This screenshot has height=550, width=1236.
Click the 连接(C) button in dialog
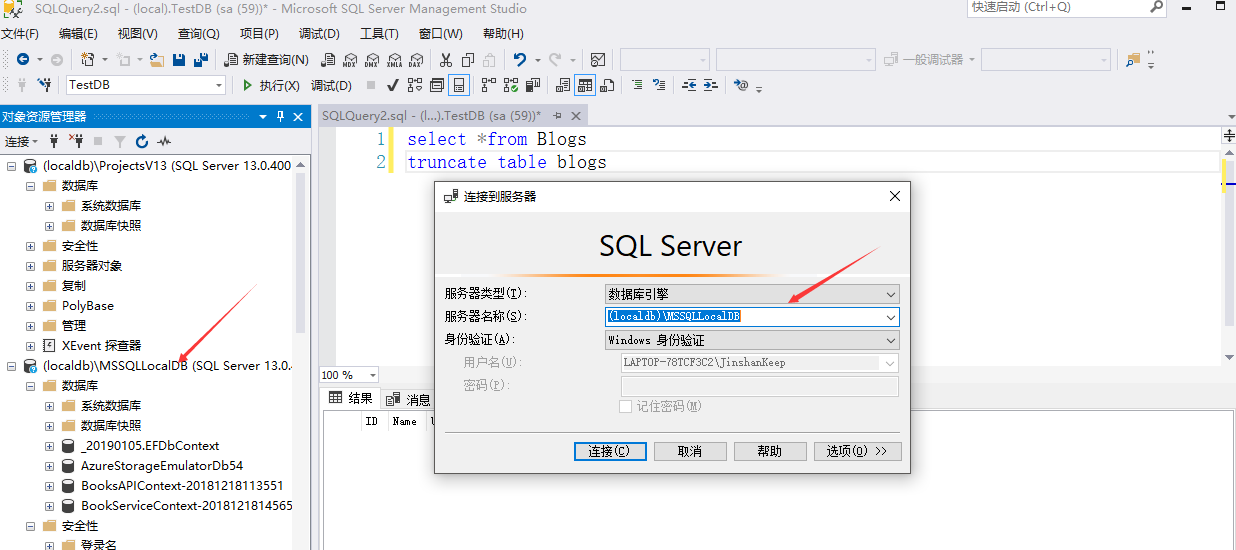(611, 451)
